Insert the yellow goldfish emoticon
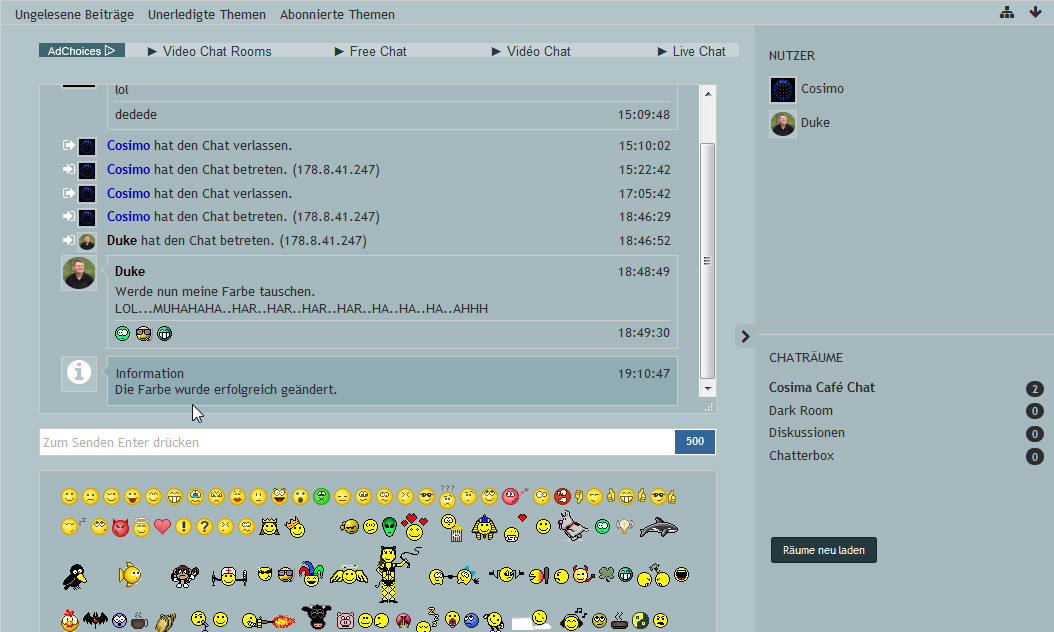This screenshot has height=632, width=1054. point(130,574)
